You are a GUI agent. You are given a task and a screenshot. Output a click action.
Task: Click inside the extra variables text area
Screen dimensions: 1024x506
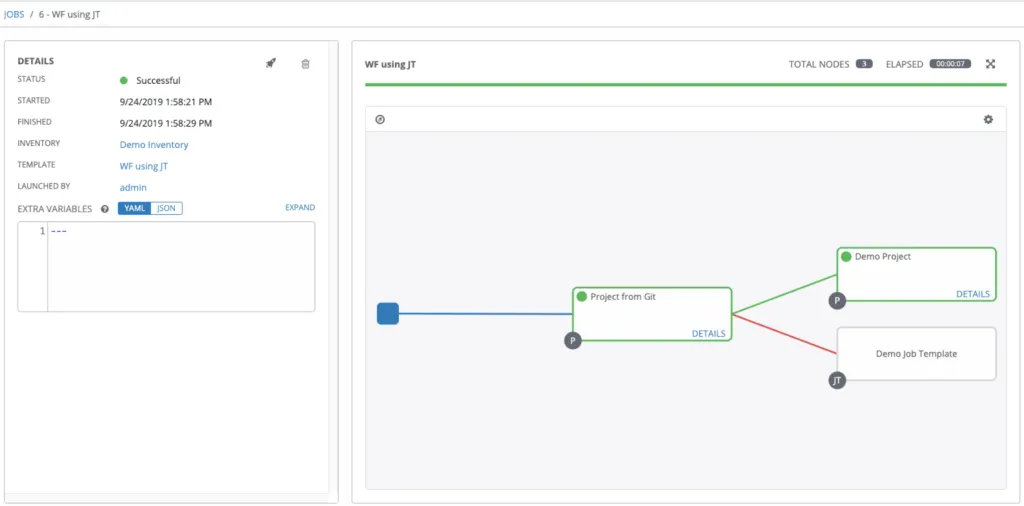[x=180, y=266]
